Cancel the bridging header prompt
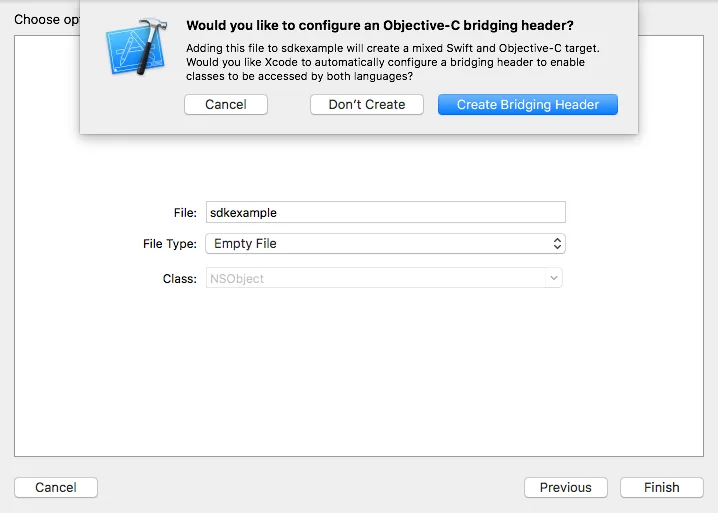The width and height of the screenshot is (718, 513). pyautogui.click(x=226, y=104)
